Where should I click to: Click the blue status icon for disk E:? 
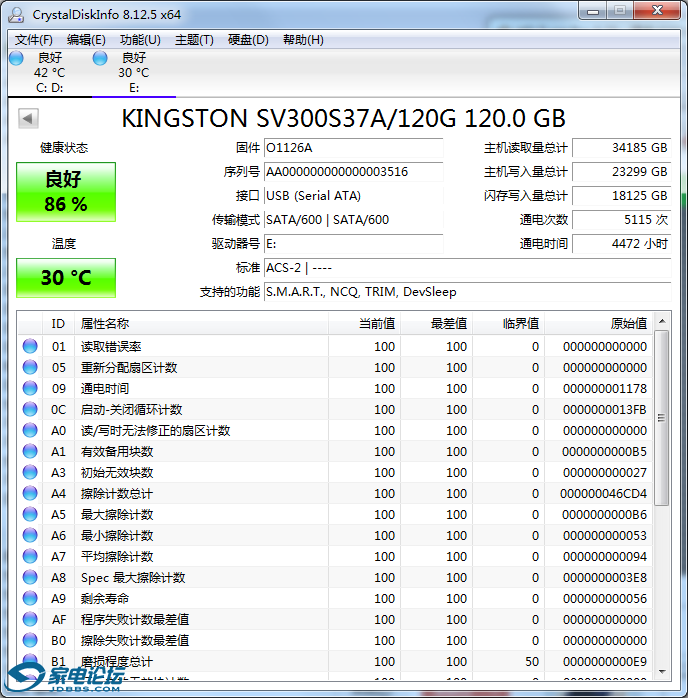[100, 58]
